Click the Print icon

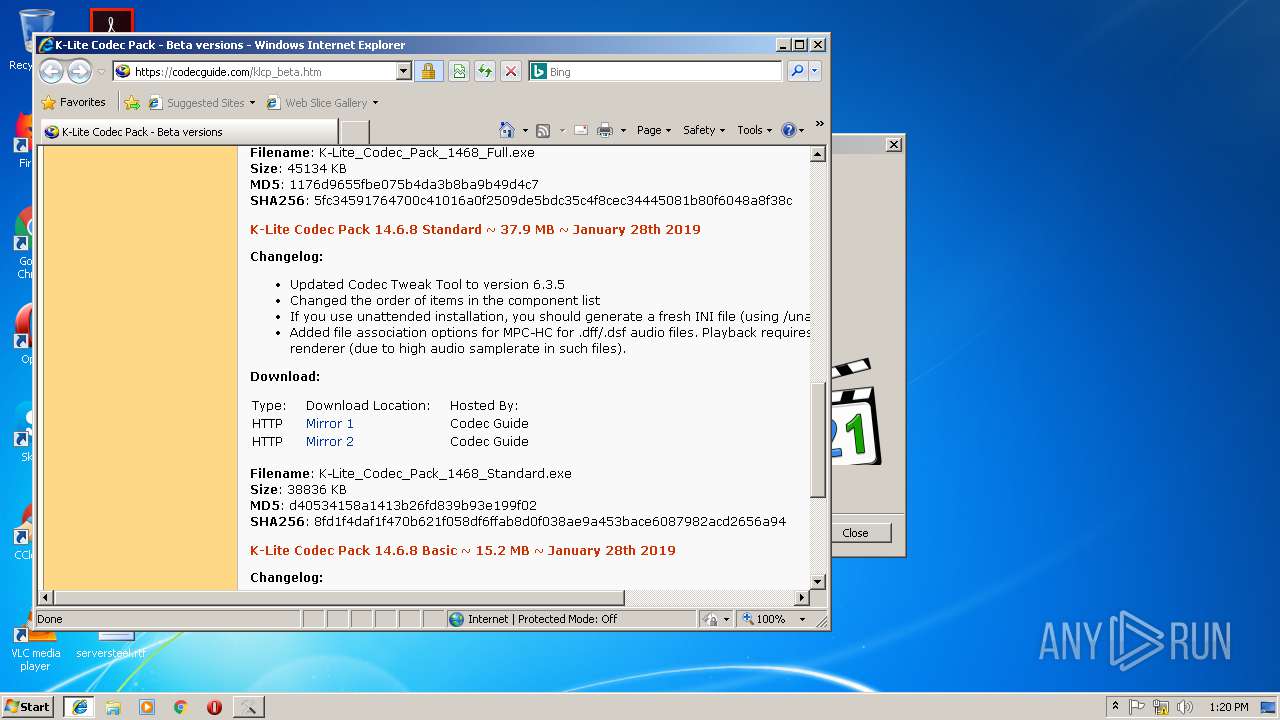[605, 130]
